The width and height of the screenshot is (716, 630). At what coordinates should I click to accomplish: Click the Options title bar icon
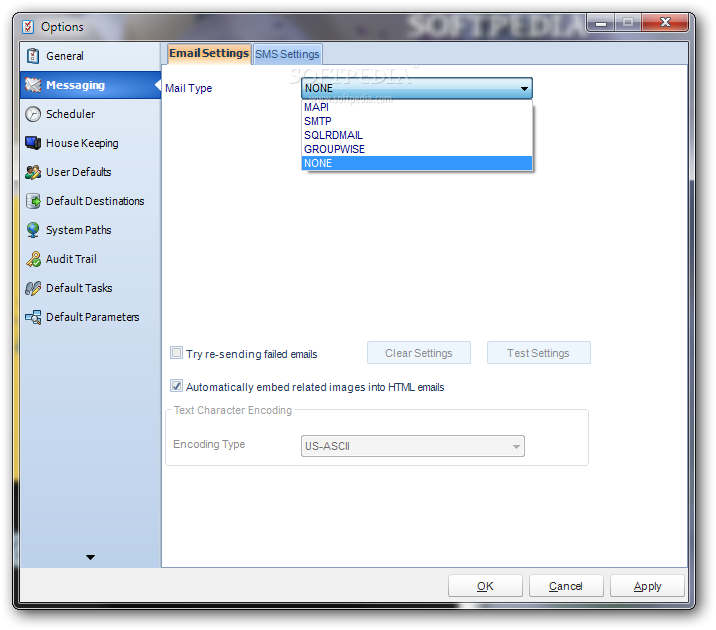tap(28, 27)
